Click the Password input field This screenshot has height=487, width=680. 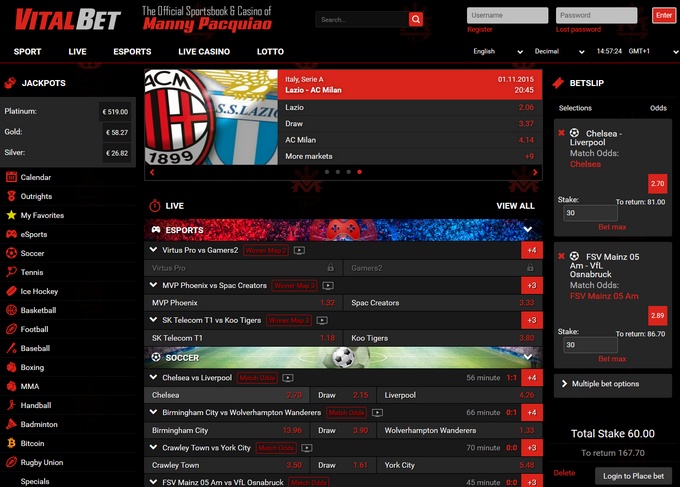tap(596, 15)
